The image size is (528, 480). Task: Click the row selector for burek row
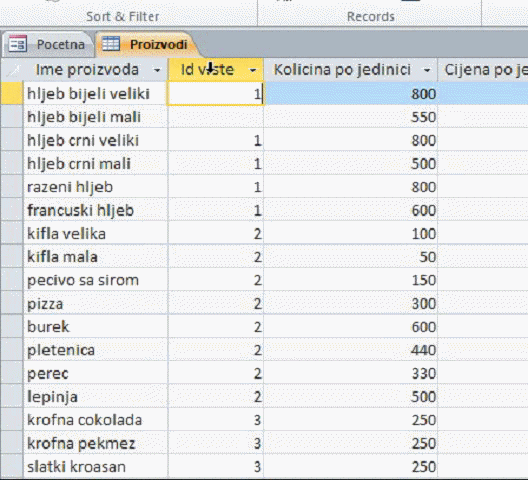tap(12, 327)
